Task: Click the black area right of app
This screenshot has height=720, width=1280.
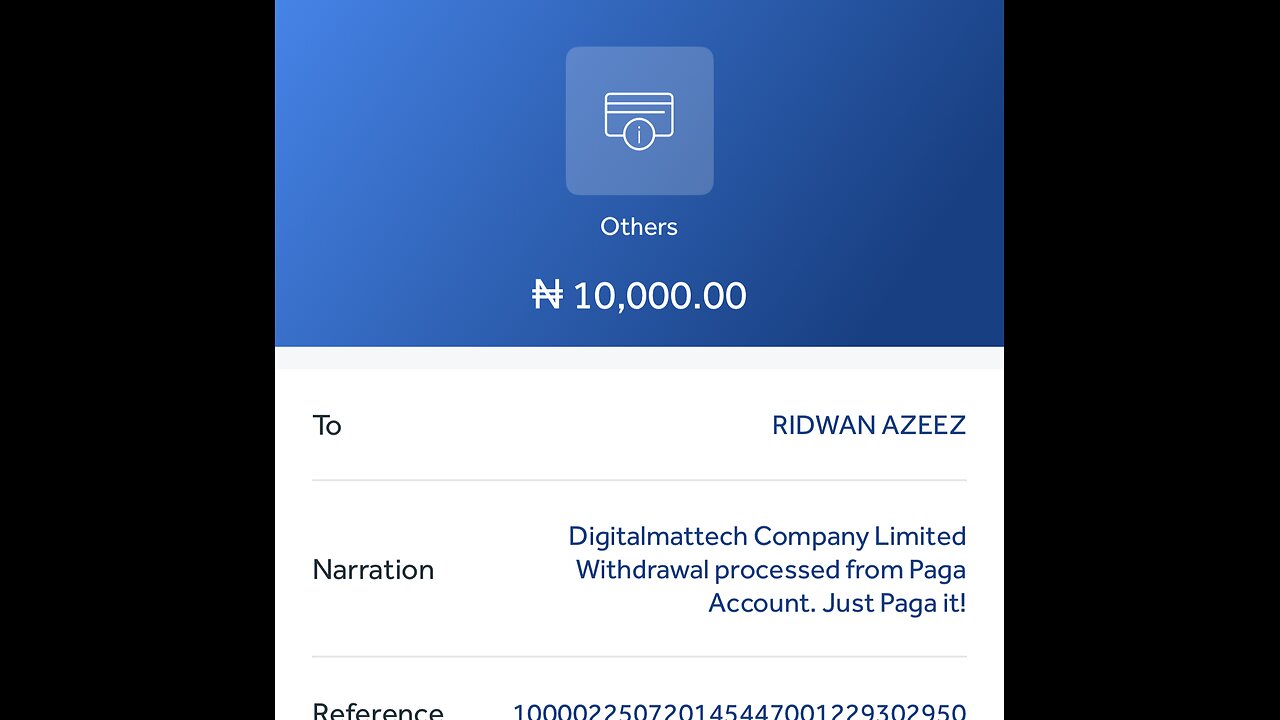Action: click(x=1142, y=360)
